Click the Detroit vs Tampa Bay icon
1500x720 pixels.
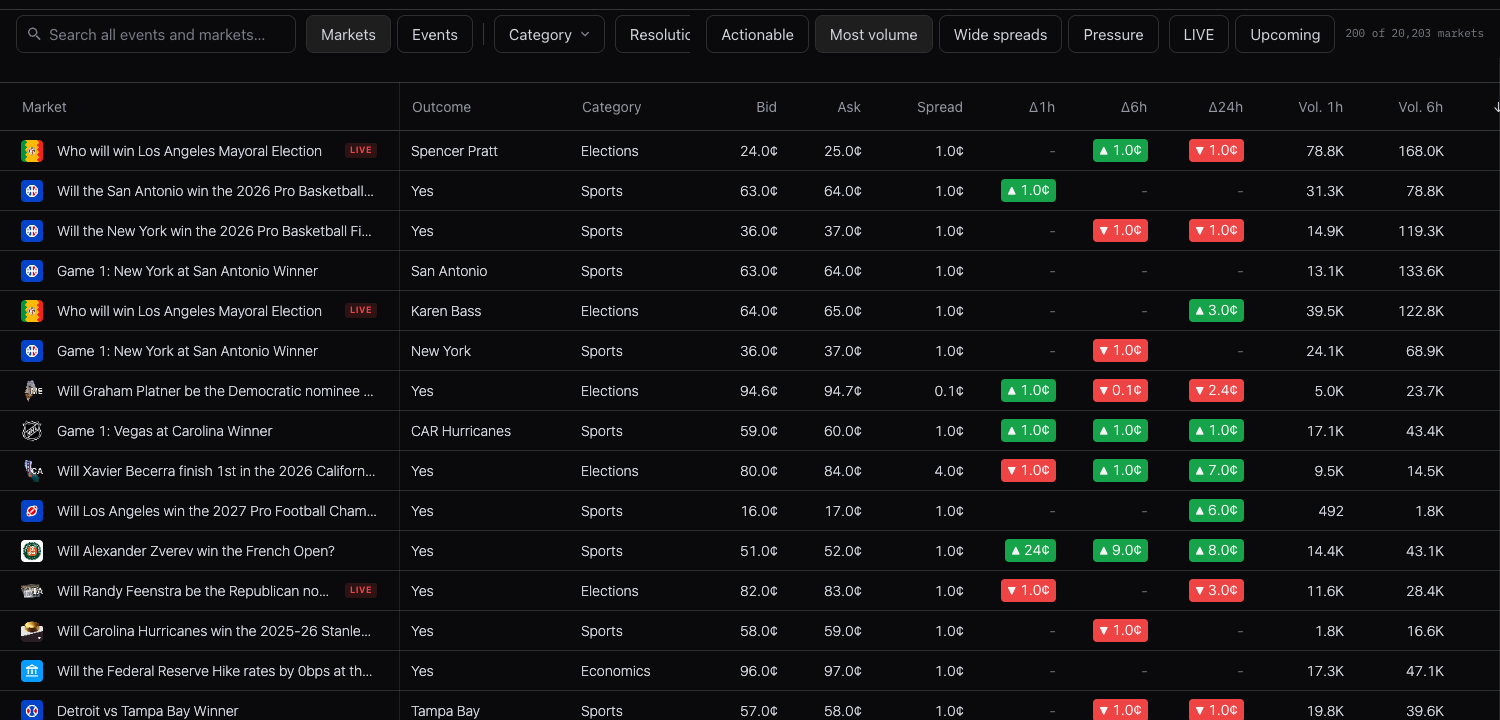click(x=32, y=711)
